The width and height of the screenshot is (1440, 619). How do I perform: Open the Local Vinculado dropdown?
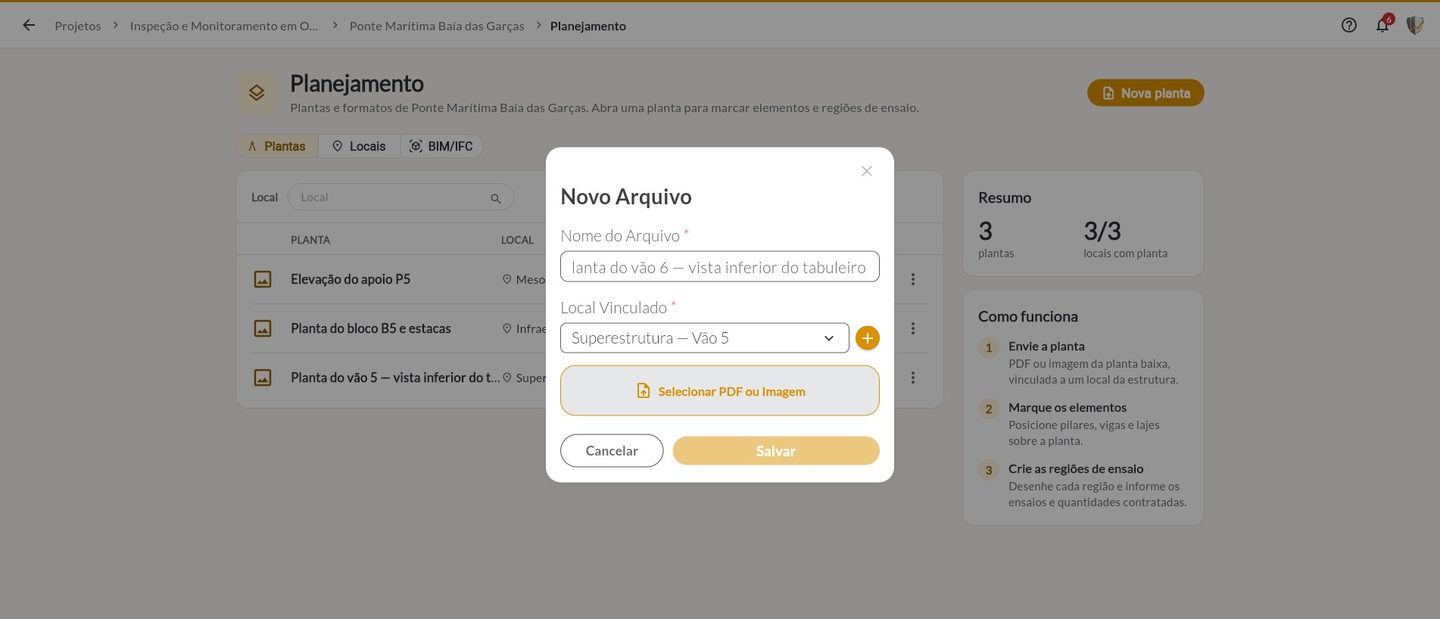click(x=705, y=338)
